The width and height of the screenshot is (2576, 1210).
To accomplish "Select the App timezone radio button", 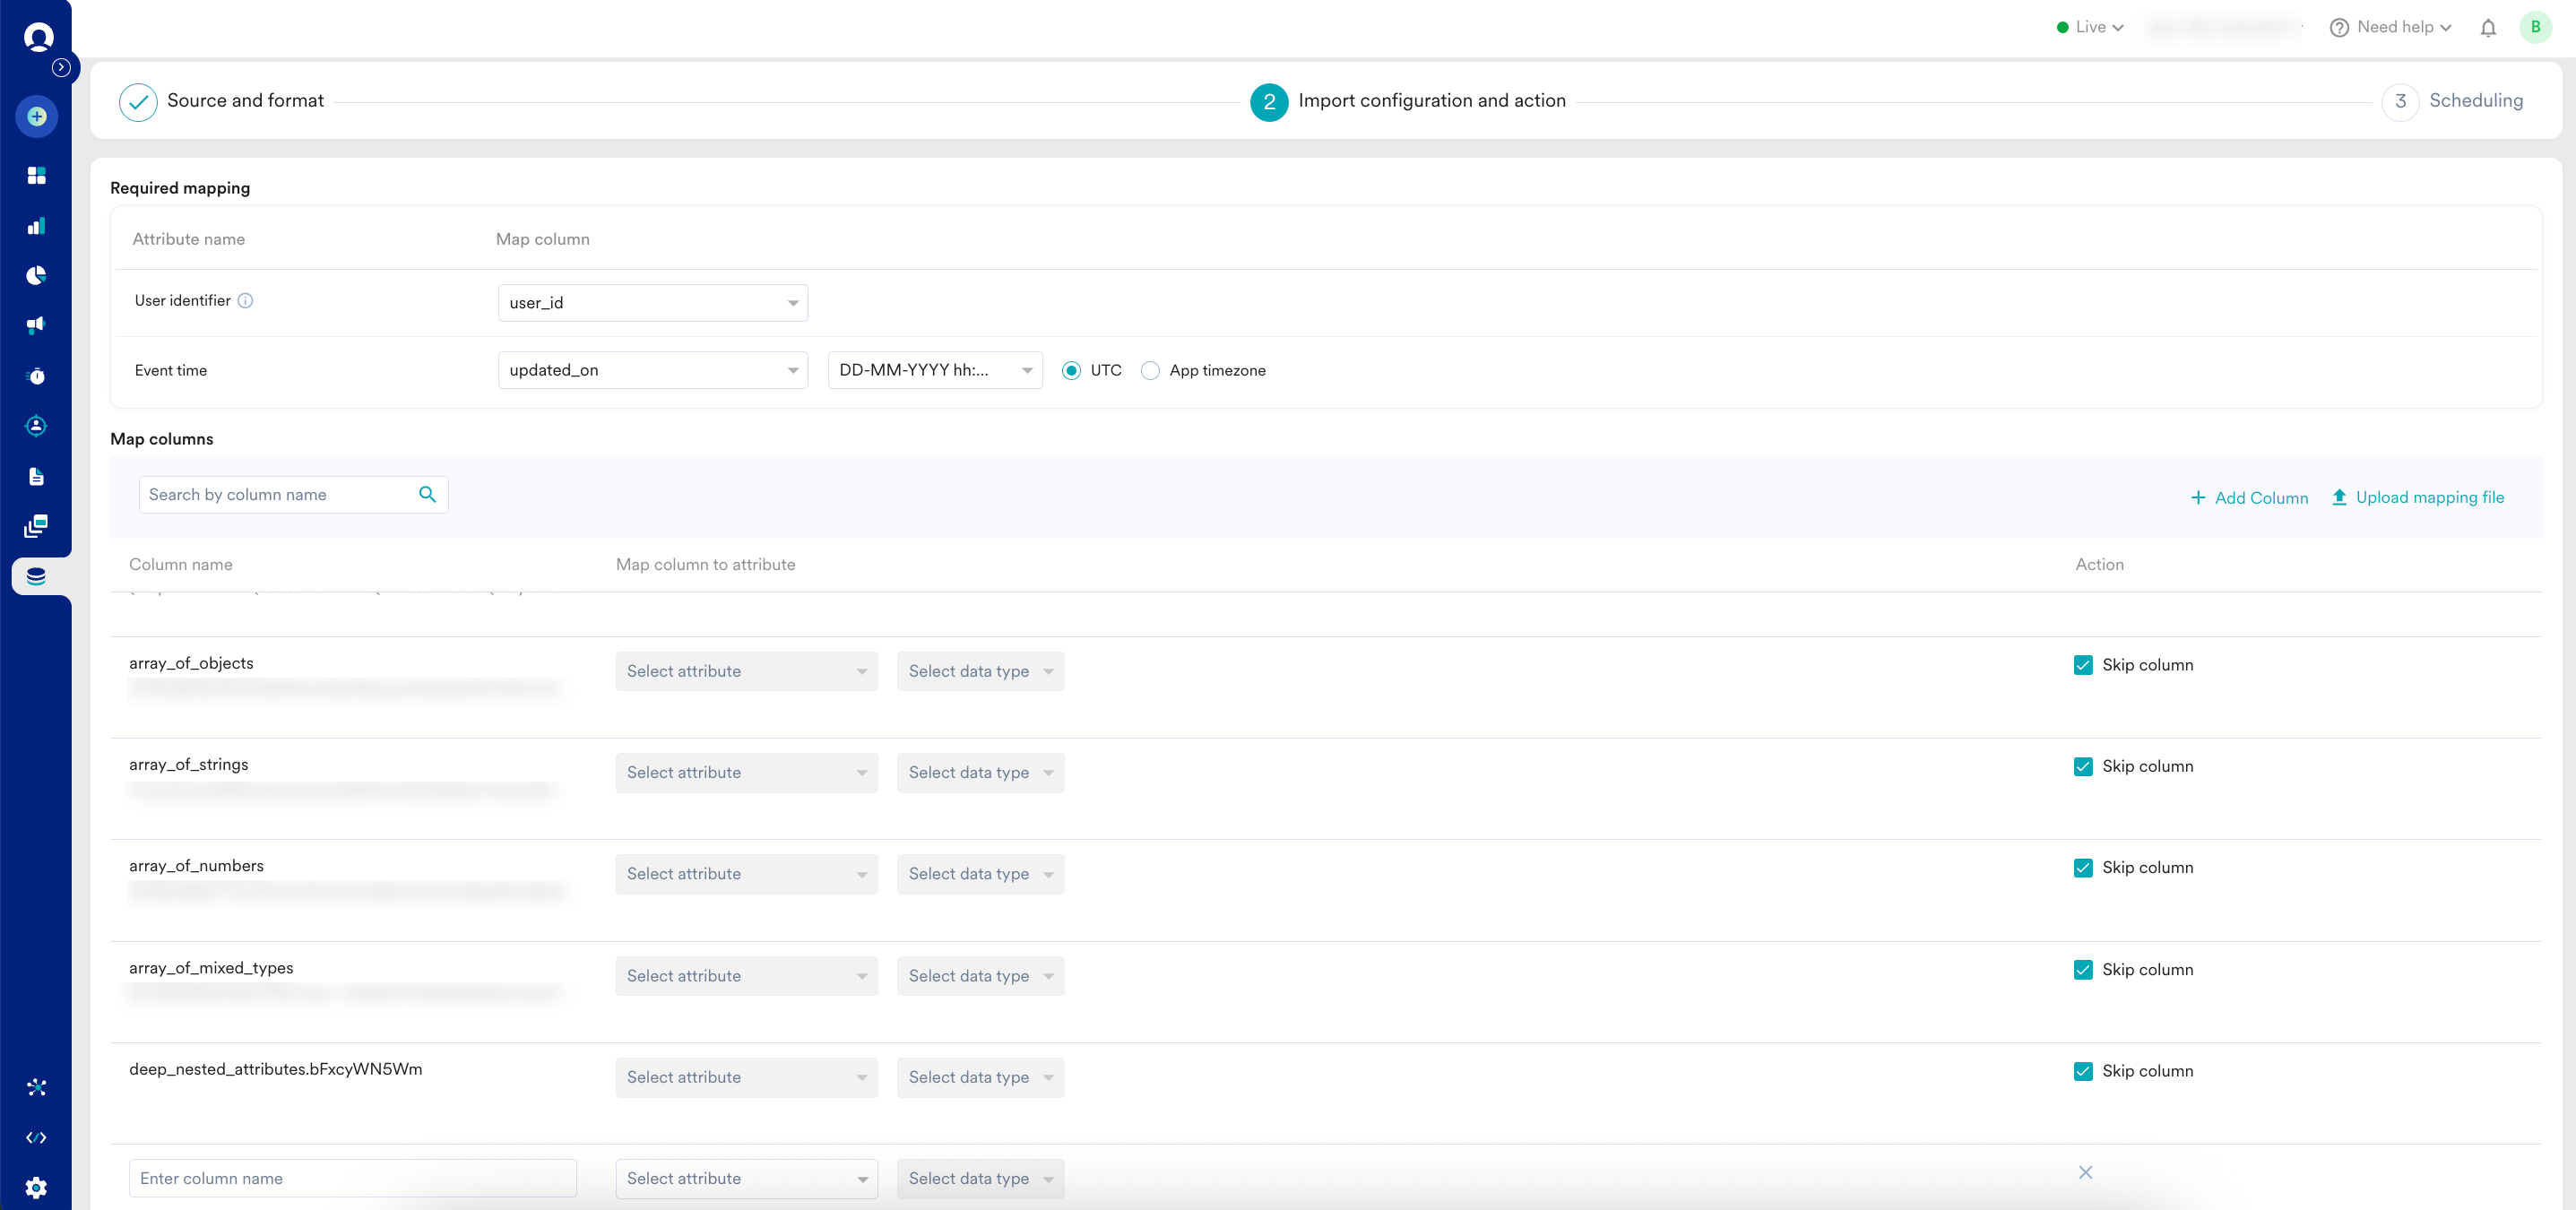I will pos(1150,371).
